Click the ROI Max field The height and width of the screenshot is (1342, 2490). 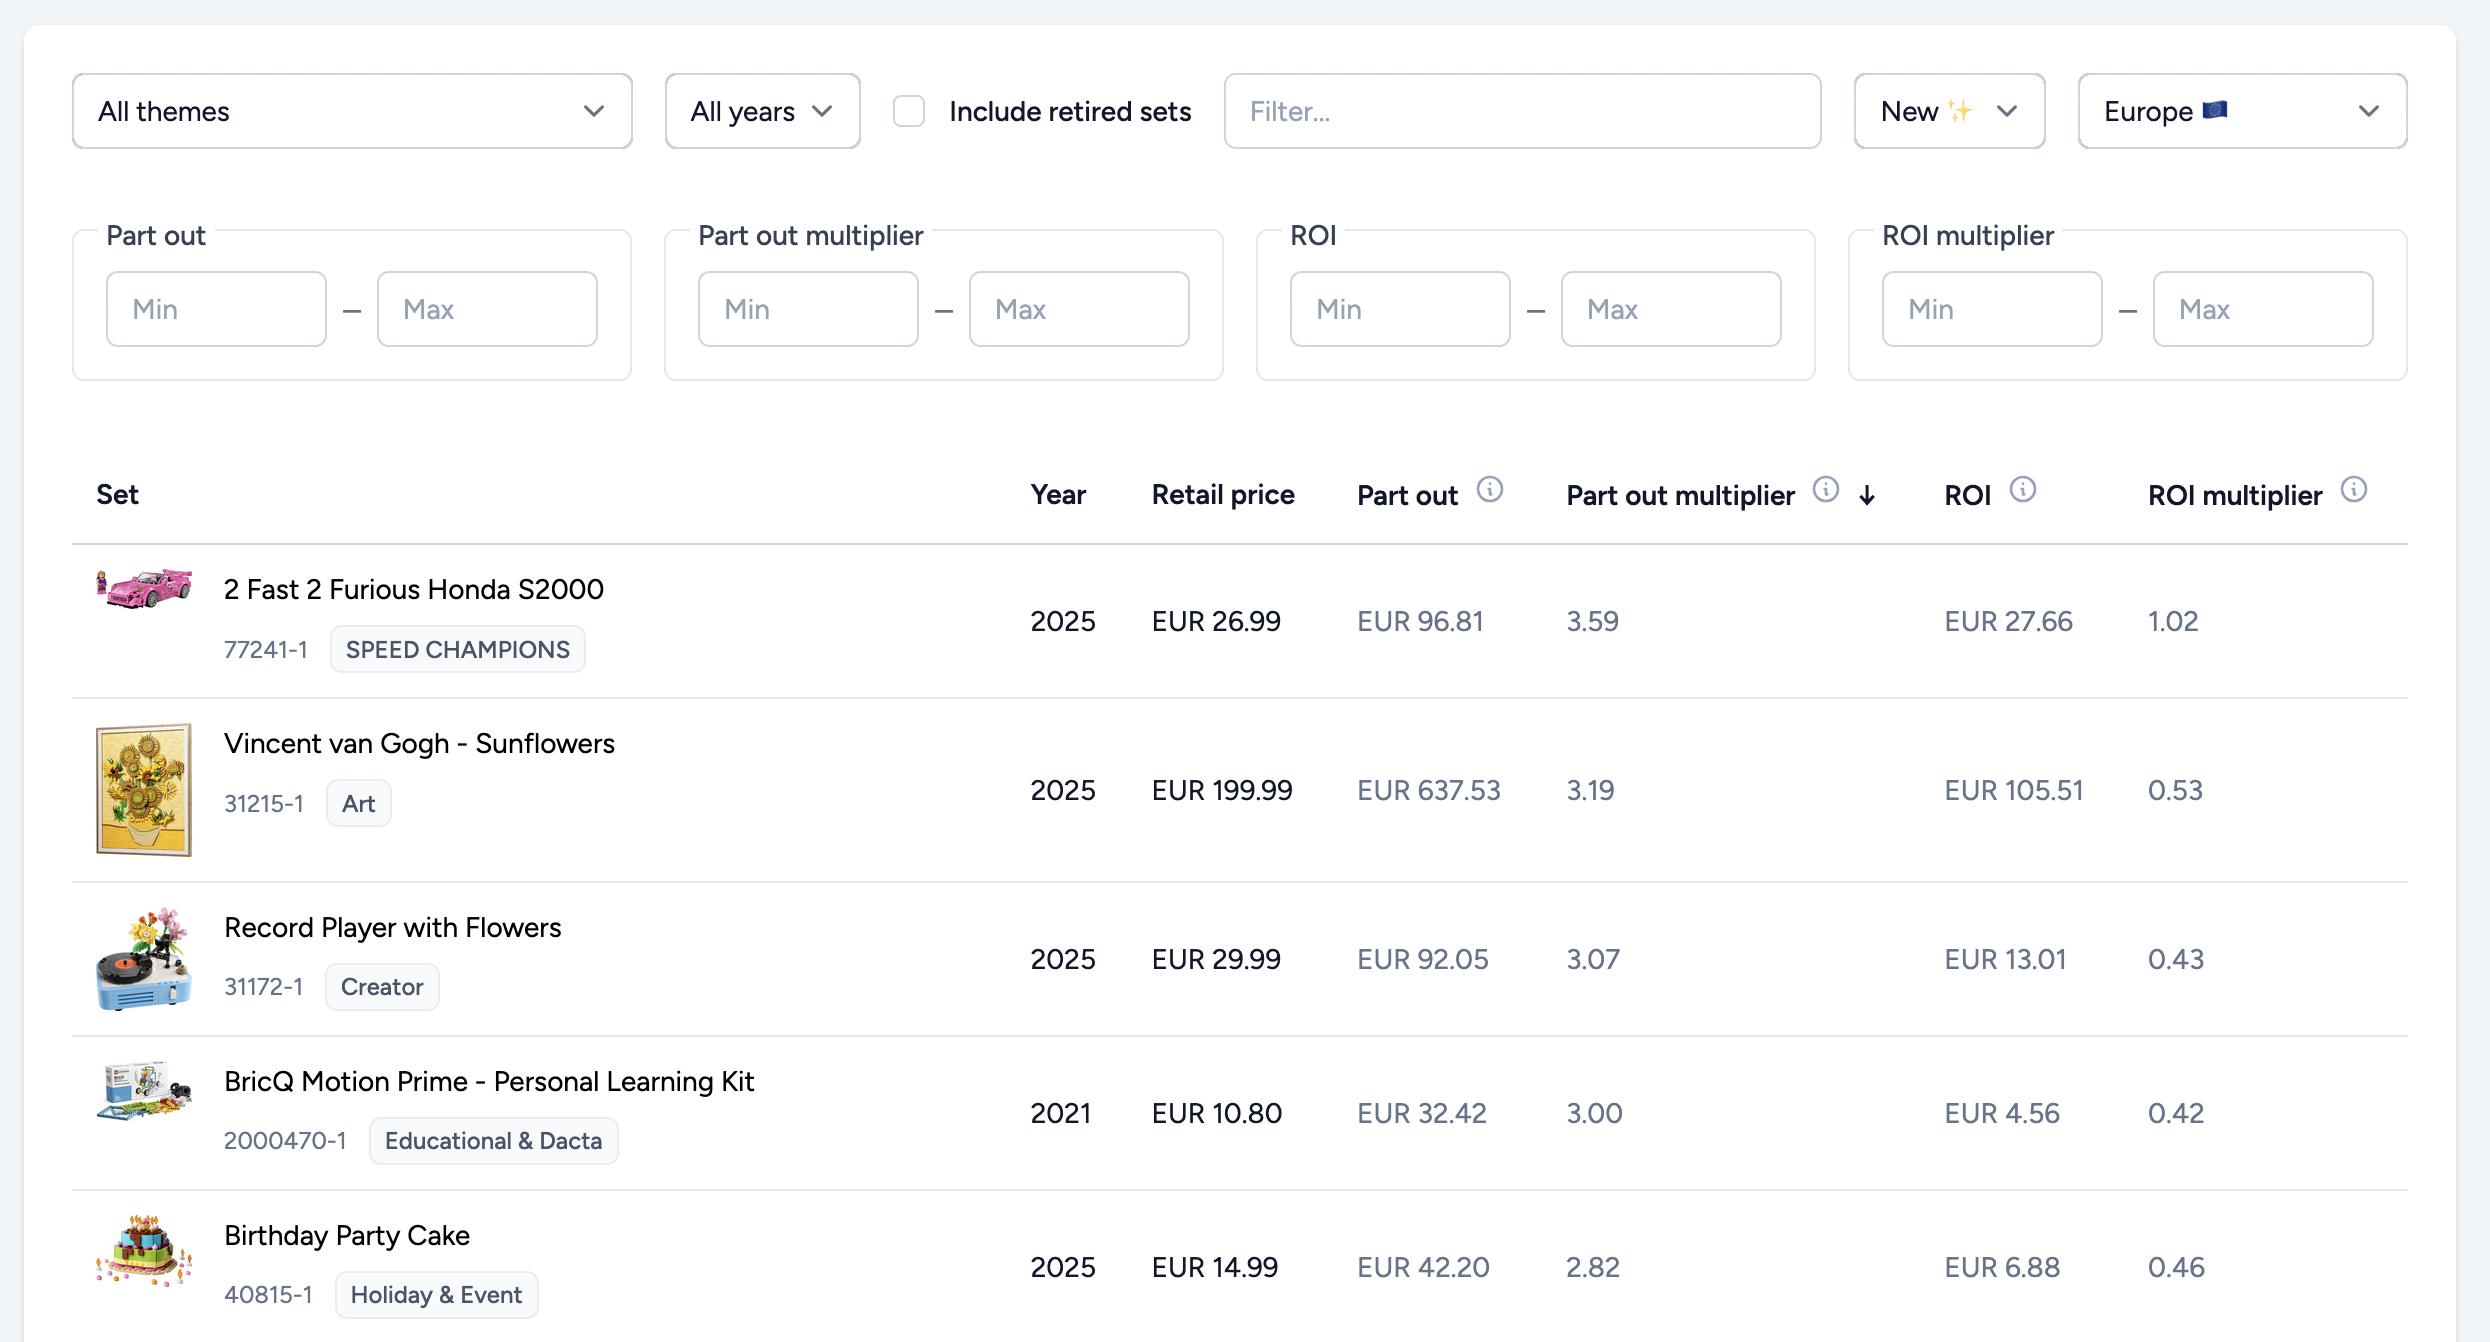point(1671,309)
